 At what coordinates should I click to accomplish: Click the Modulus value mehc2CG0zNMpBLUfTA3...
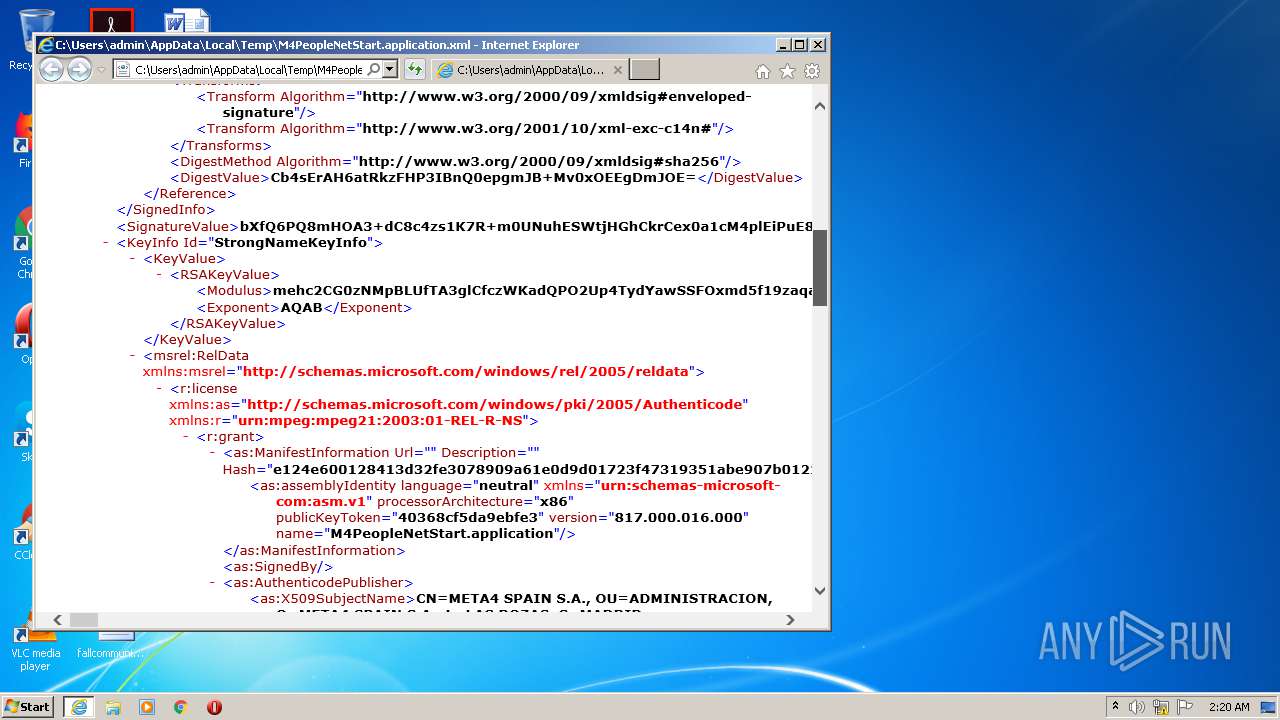click(x=542, y=291)
